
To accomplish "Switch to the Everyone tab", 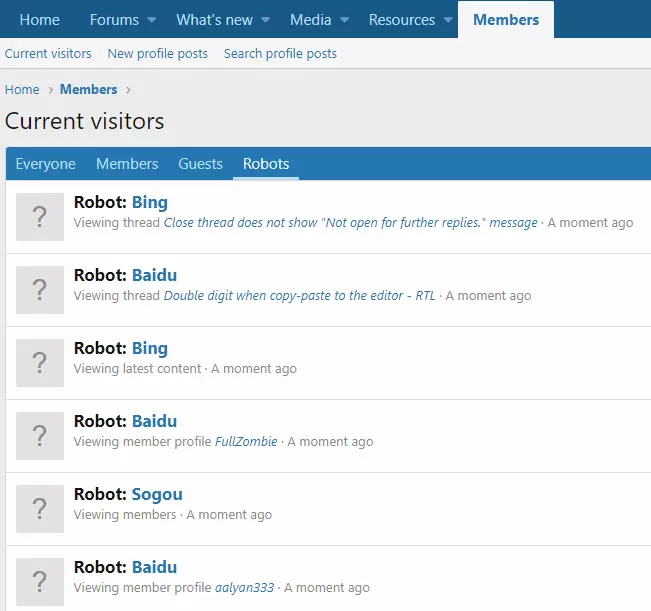I will coord(45,164).
